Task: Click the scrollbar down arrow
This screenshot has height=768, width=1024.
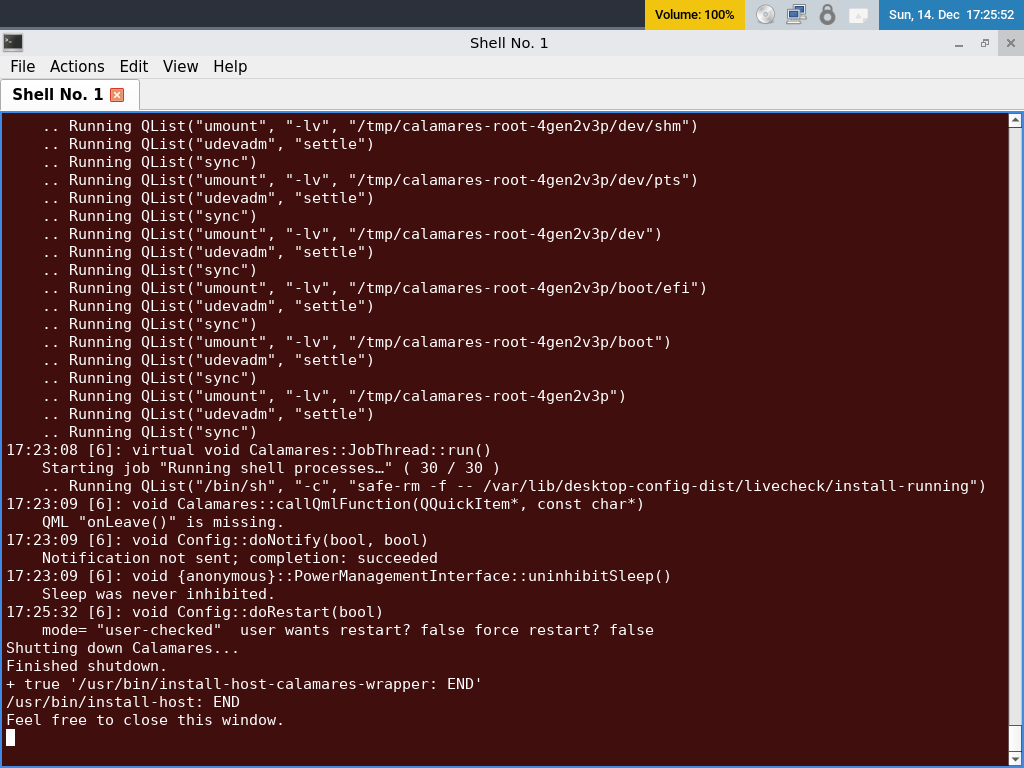Action: click(x=1015, y=758)
